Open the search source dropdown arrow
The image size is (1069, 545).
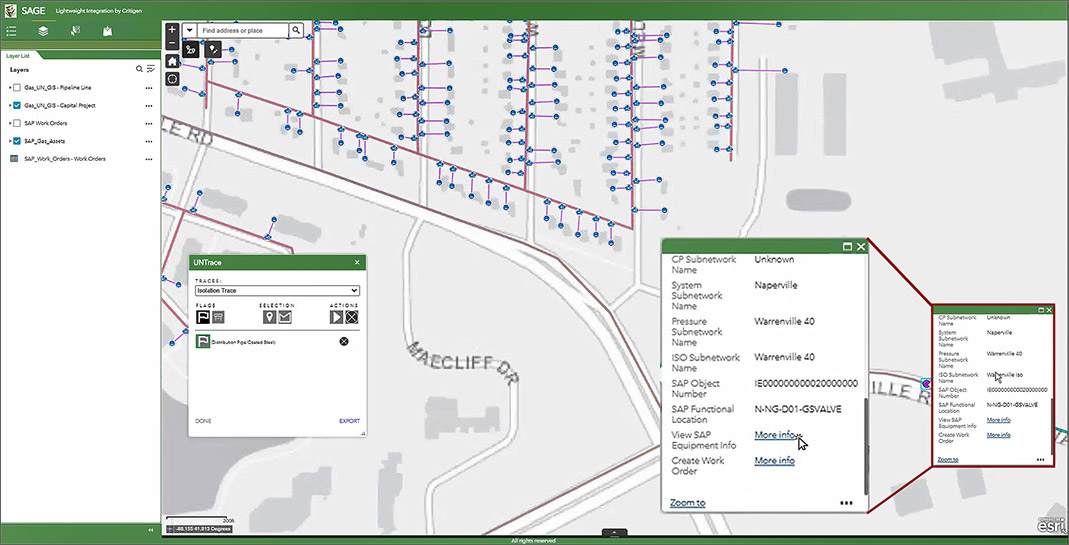point(190,30)
